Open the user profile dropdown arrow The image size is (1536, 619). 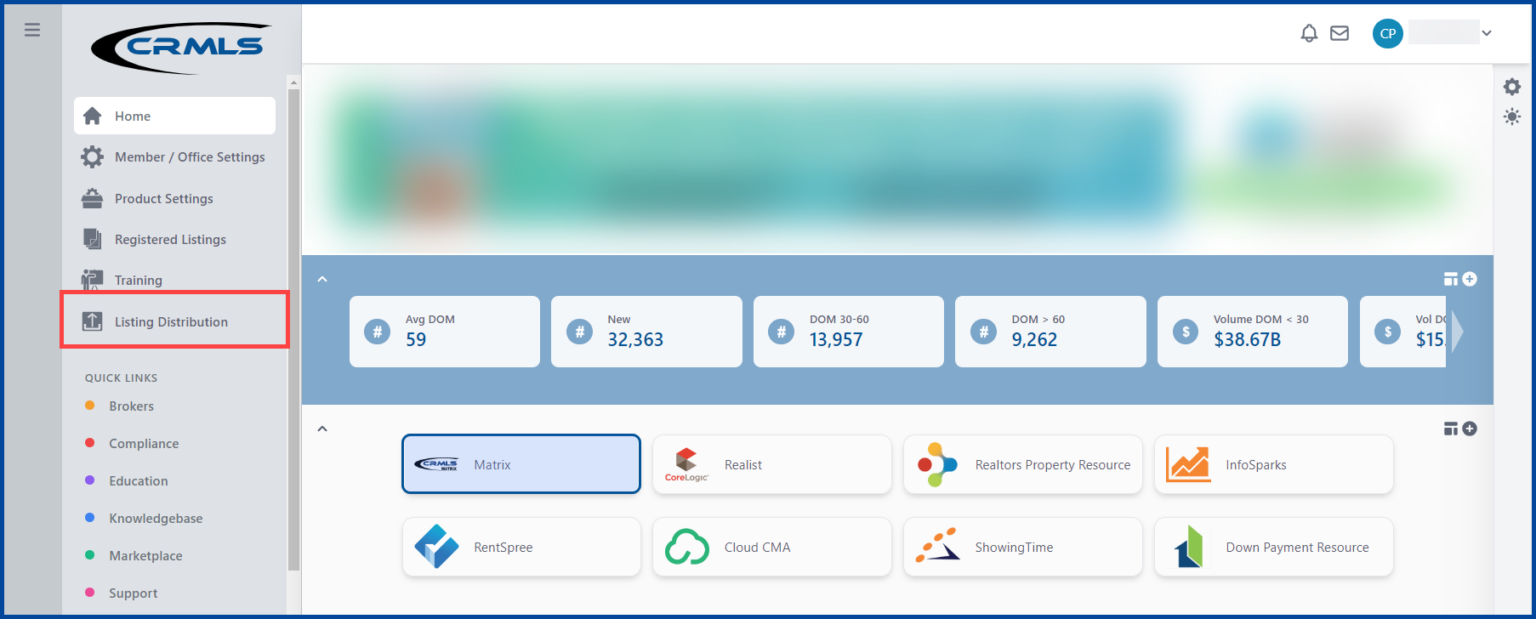pos(1487,32)
